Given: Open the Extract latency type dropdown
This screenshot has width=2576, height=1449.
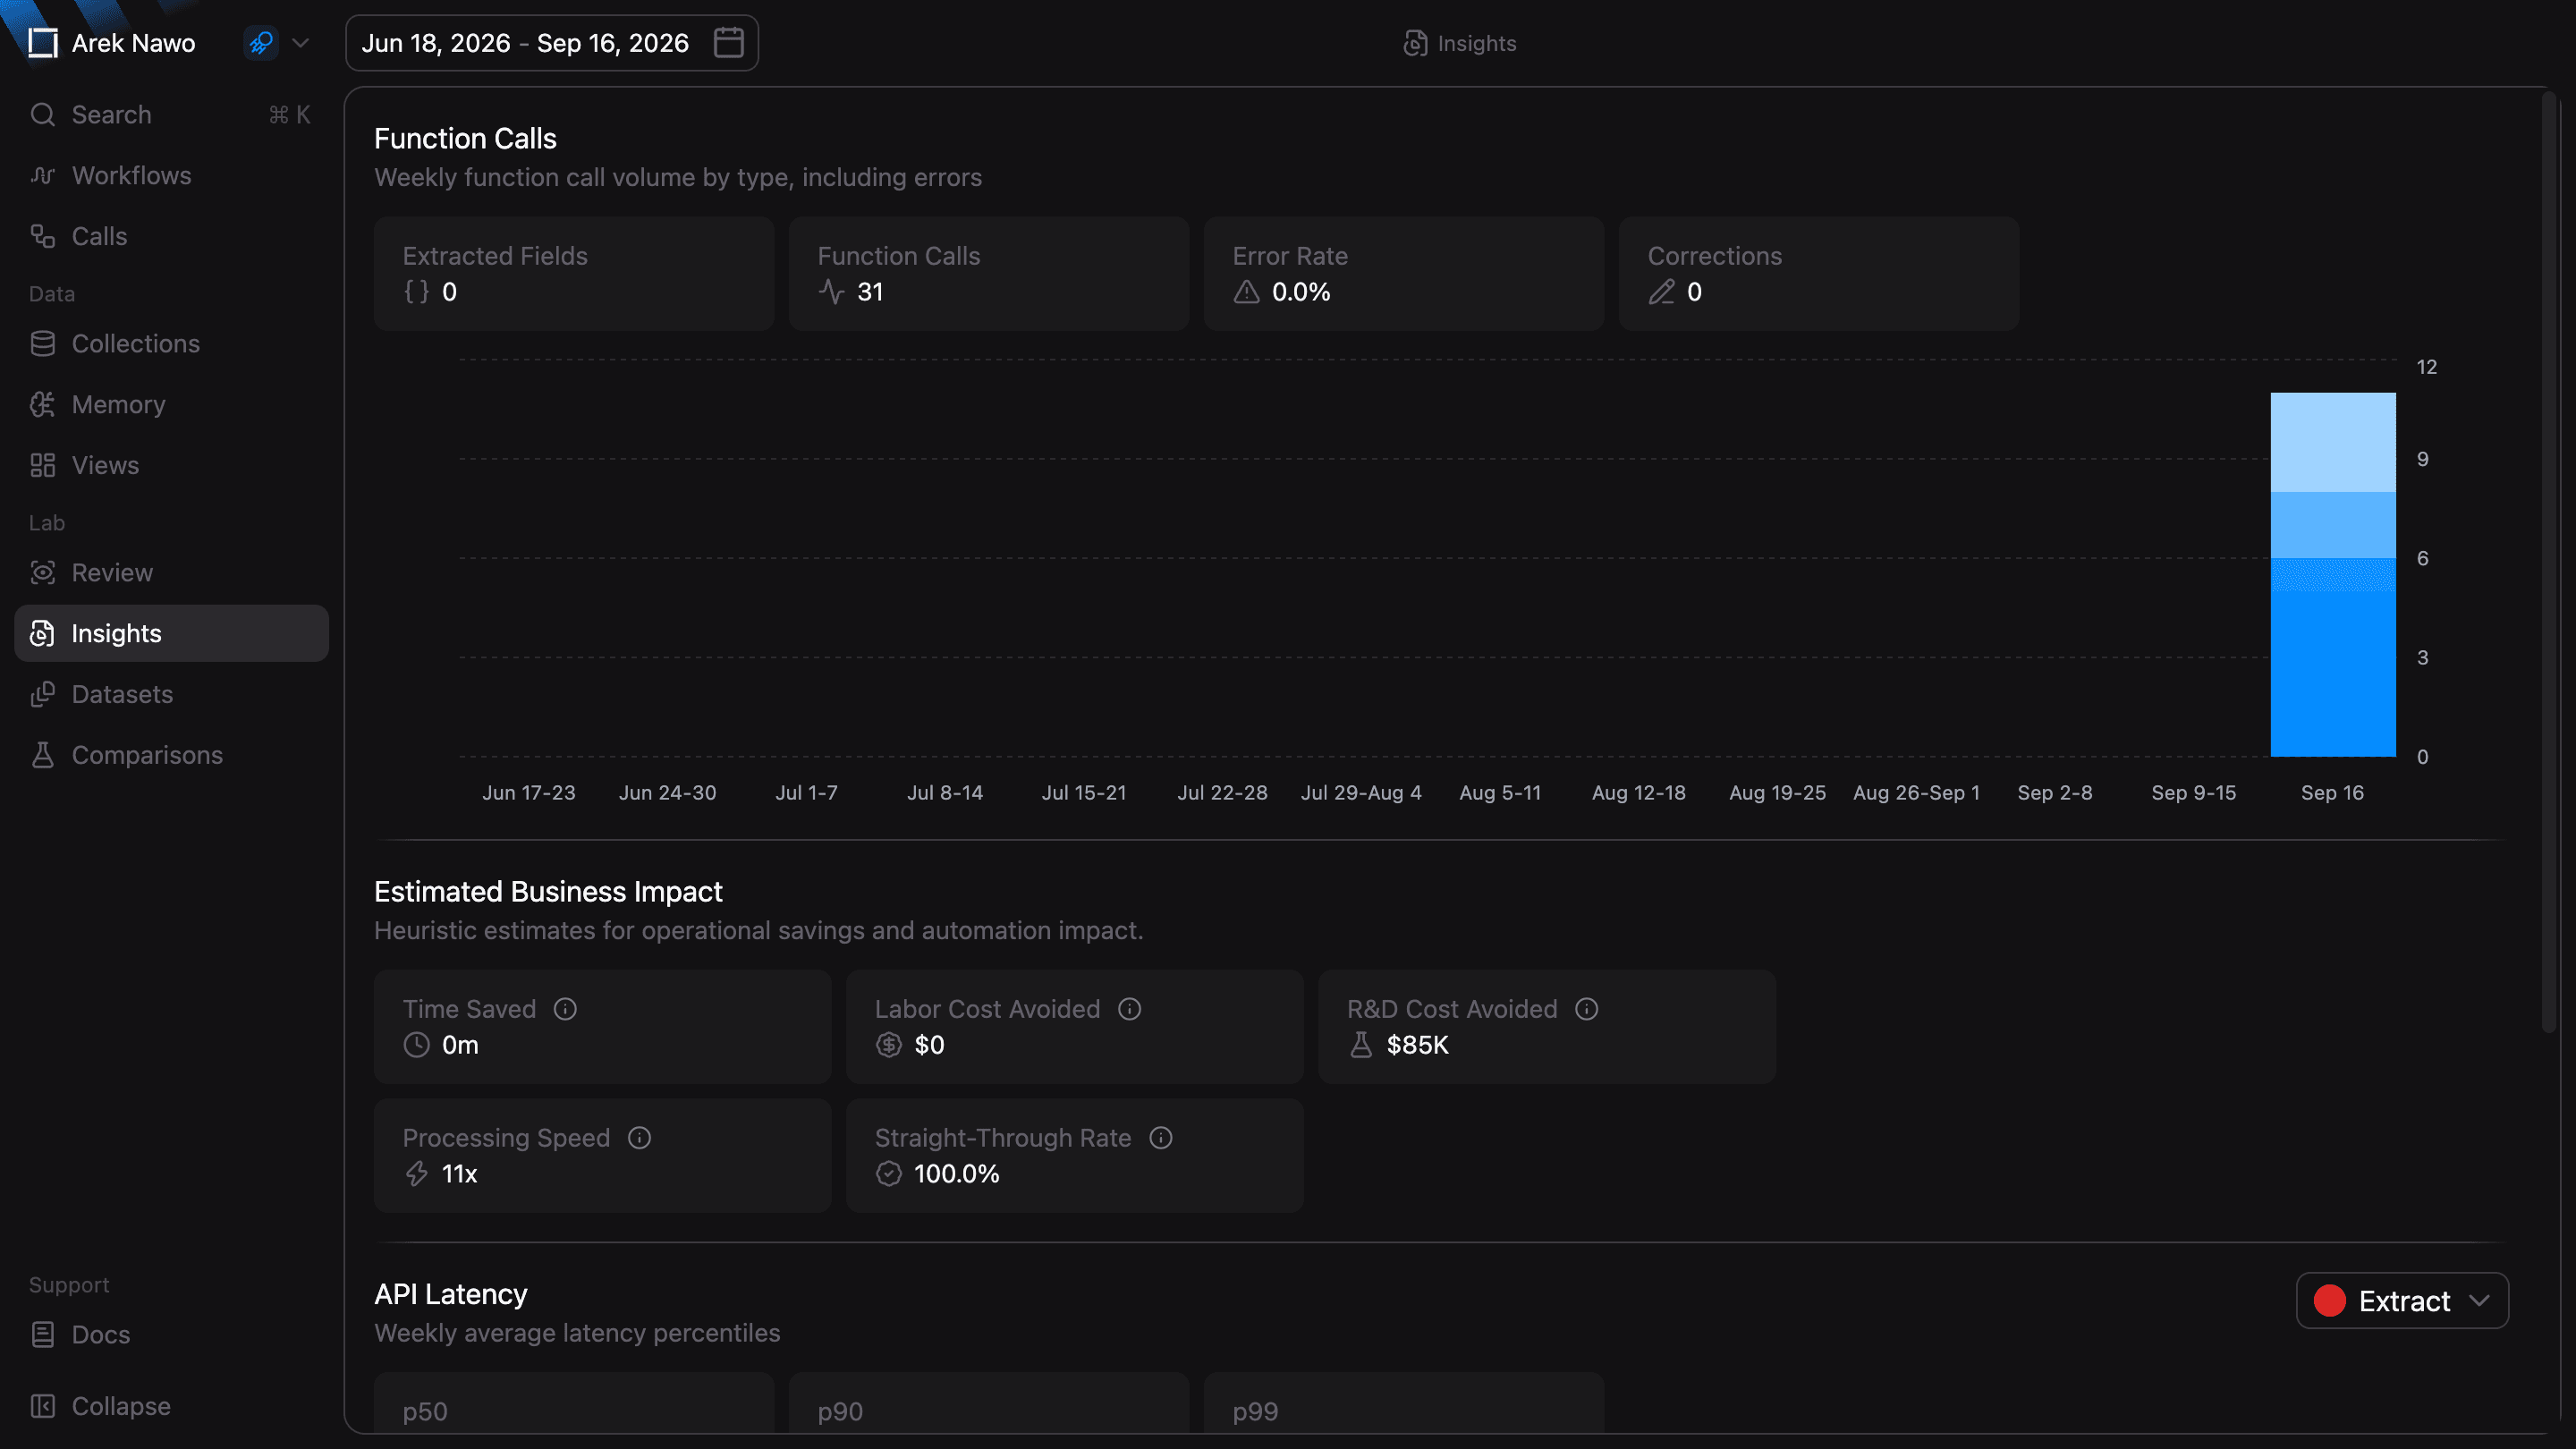Looking at the screenshot, I should tap(2403, 1302).
